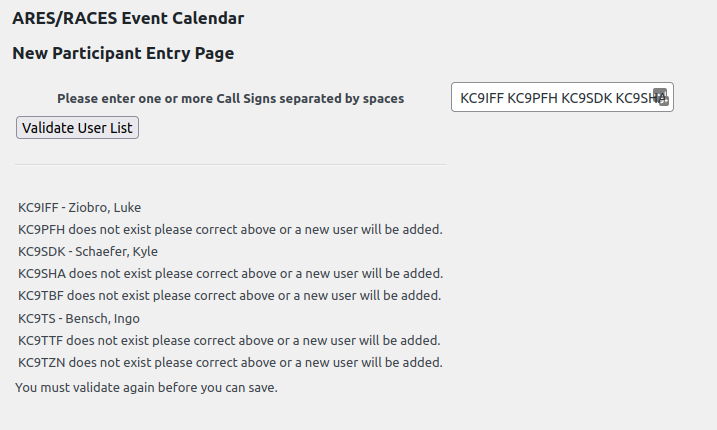Select call sign KC9IFF in results list

tap(39, 208)
